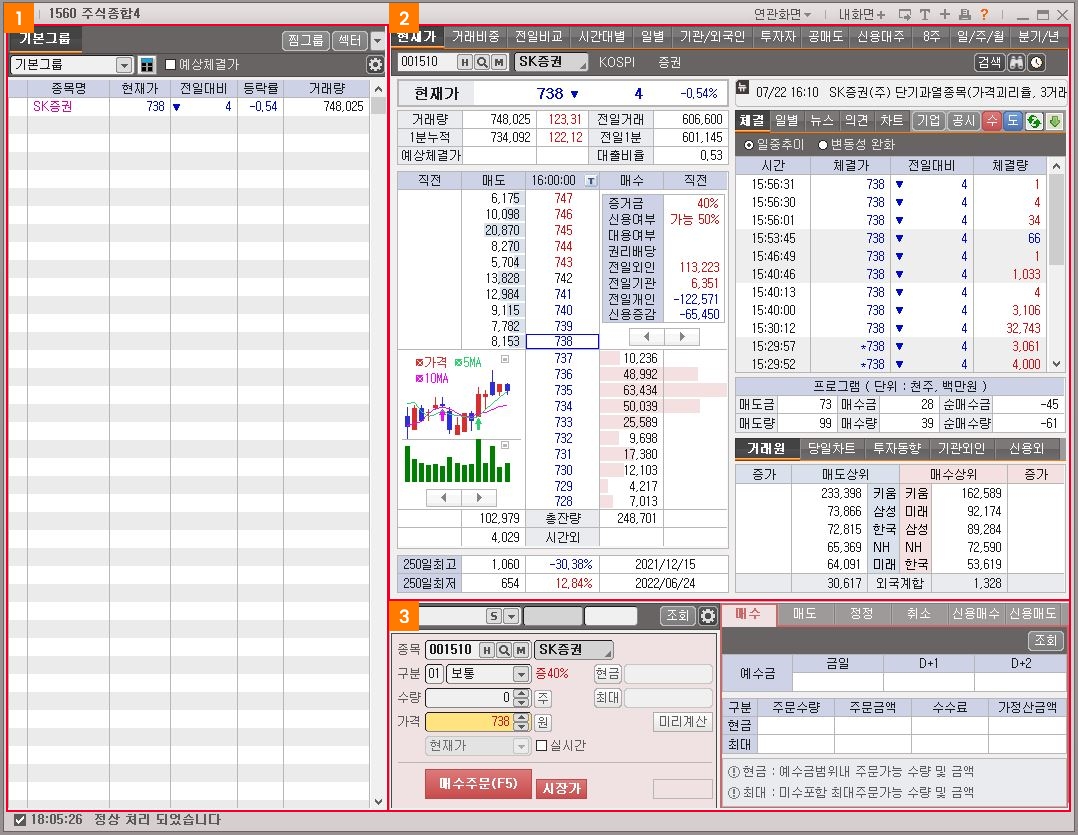
Task: Enable the 실시간 real-time checkbox
Action: [541, 746]
